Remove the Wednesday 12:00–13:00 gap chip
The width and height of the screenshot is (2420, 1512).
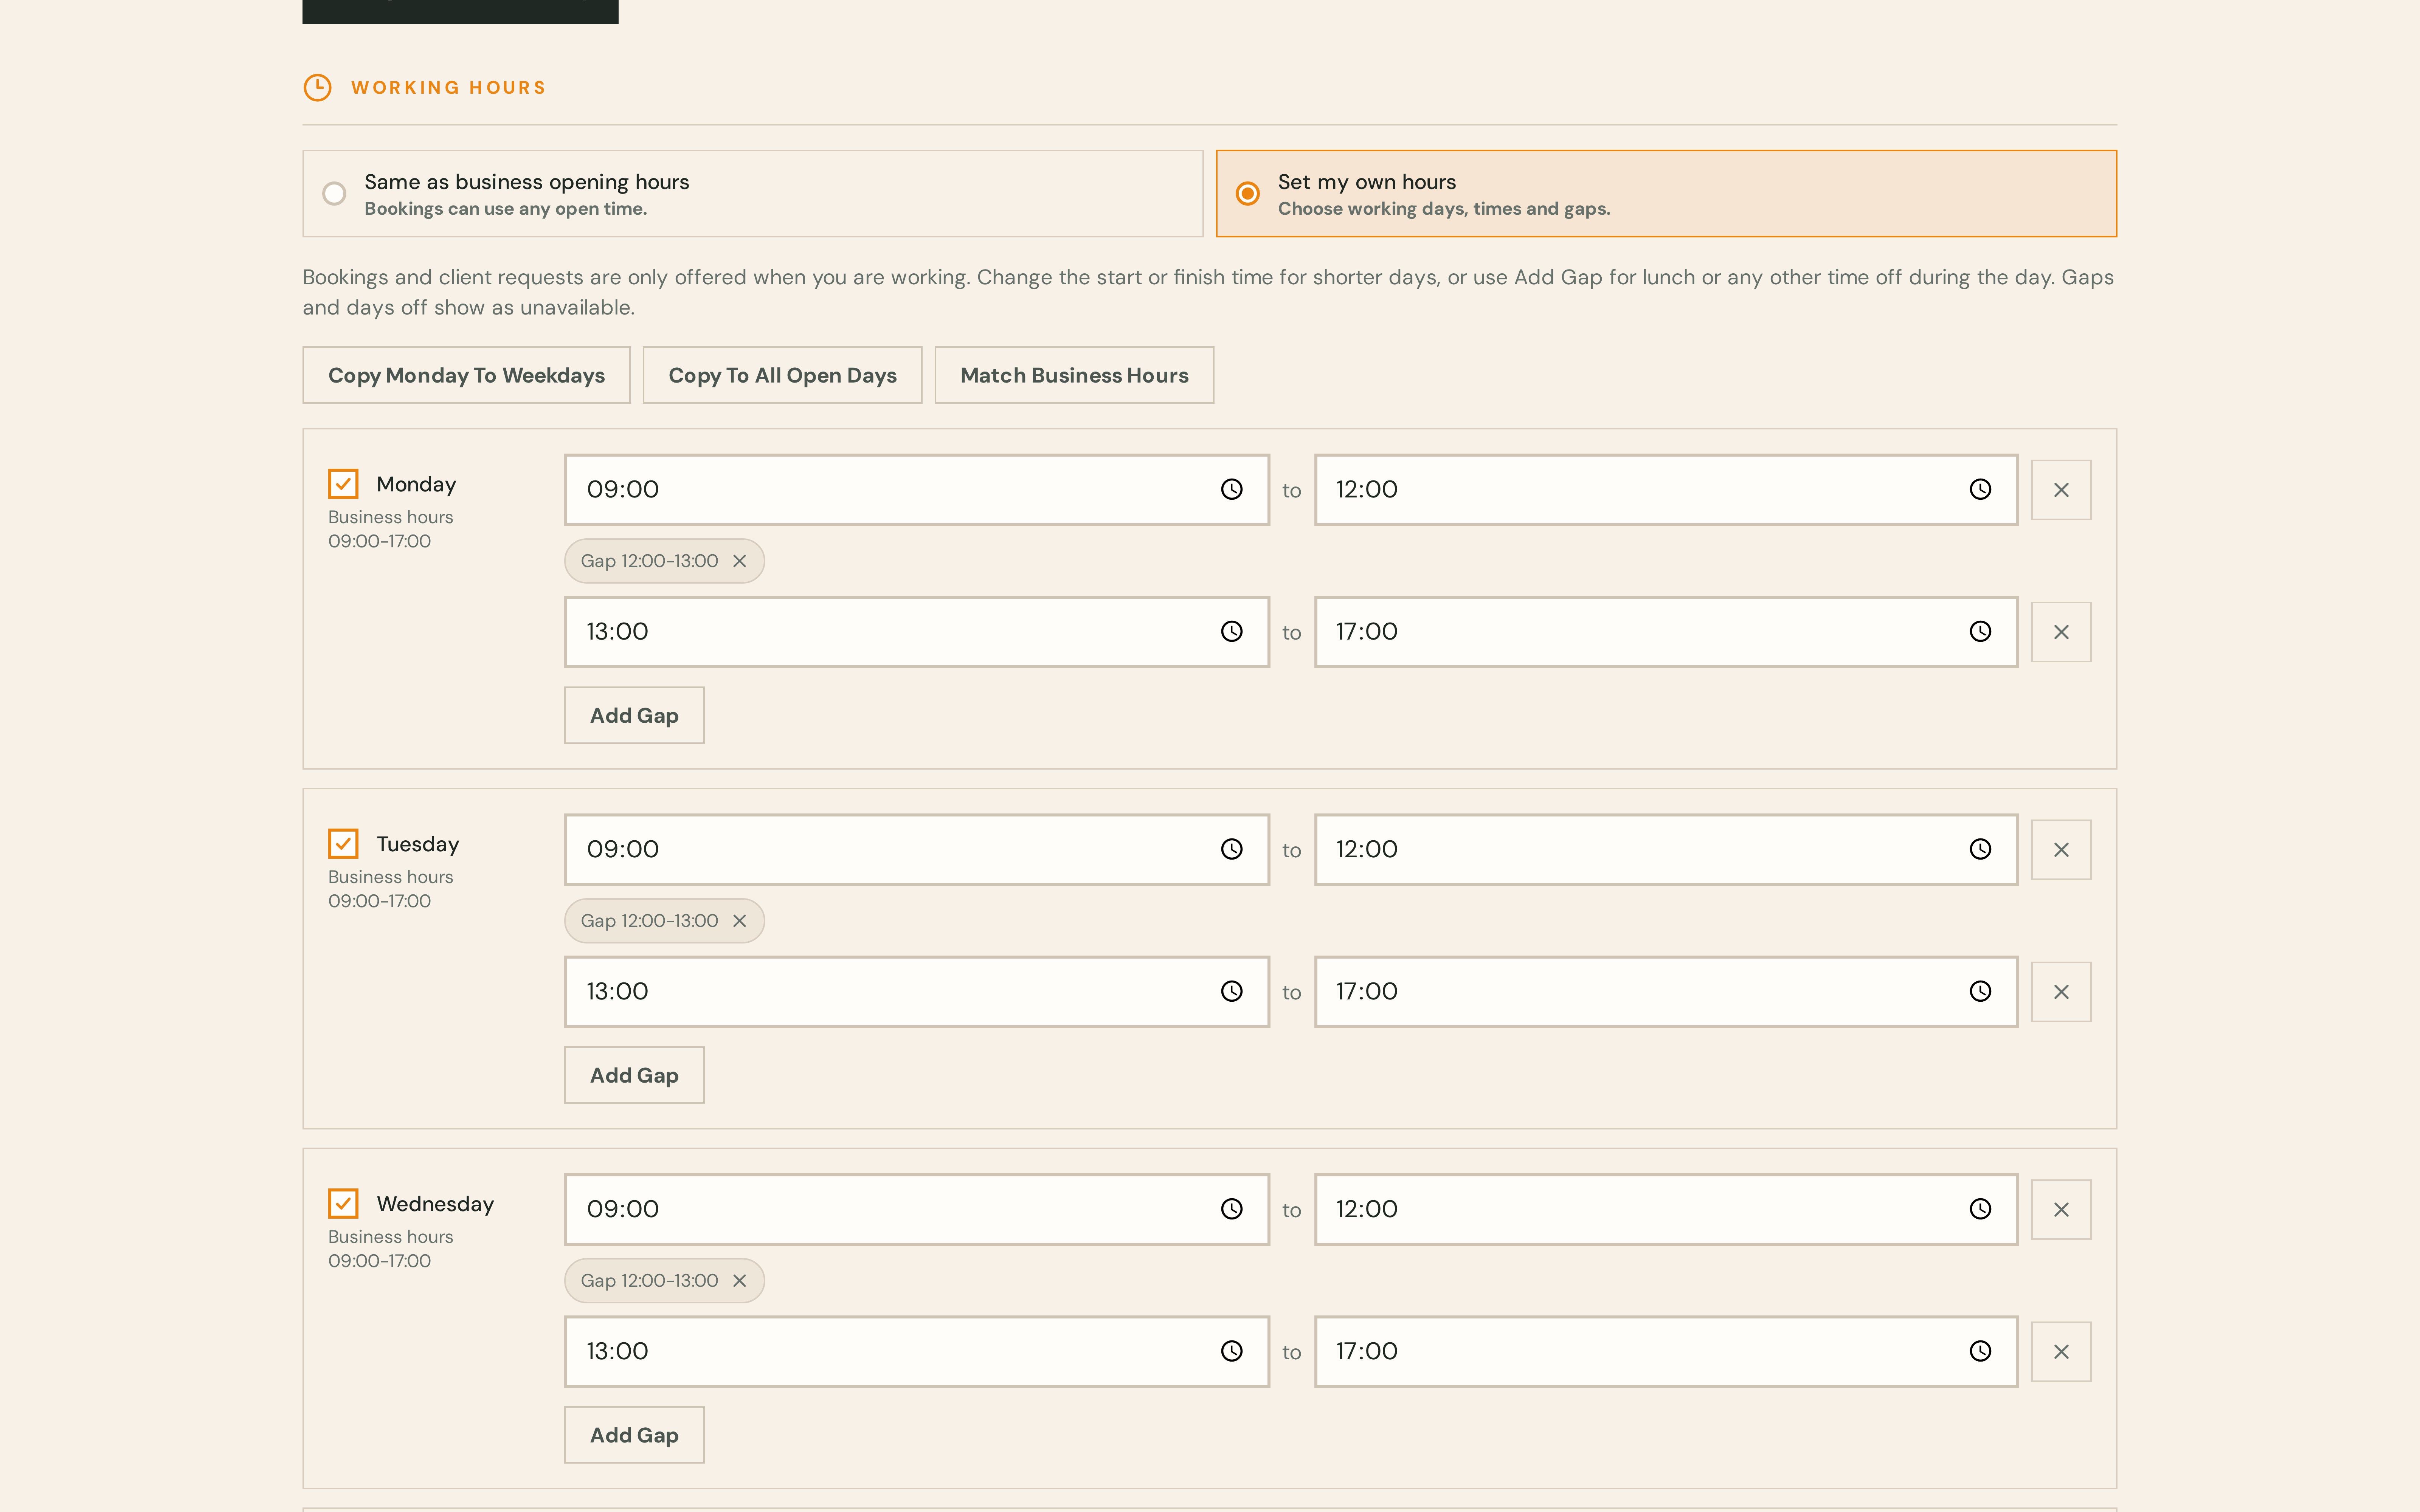739,1281
